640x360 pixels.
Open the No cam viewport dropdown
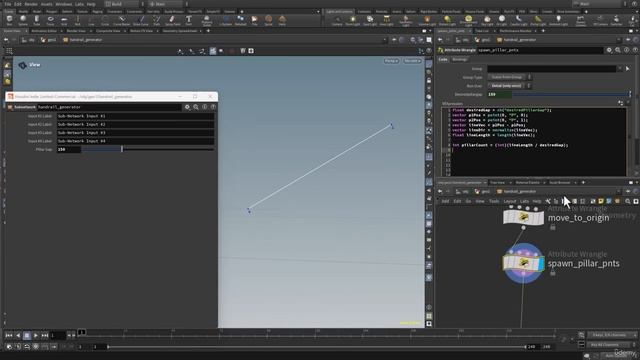coord(412,61)
